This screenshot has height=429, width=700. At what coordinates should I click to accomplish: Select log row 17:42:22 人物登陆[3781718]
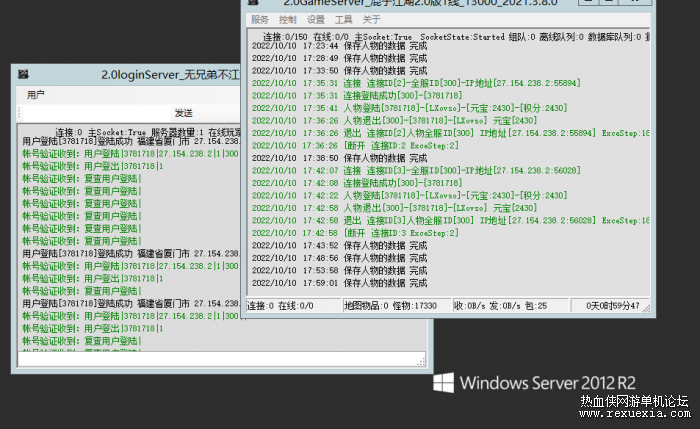coord(409,196)
